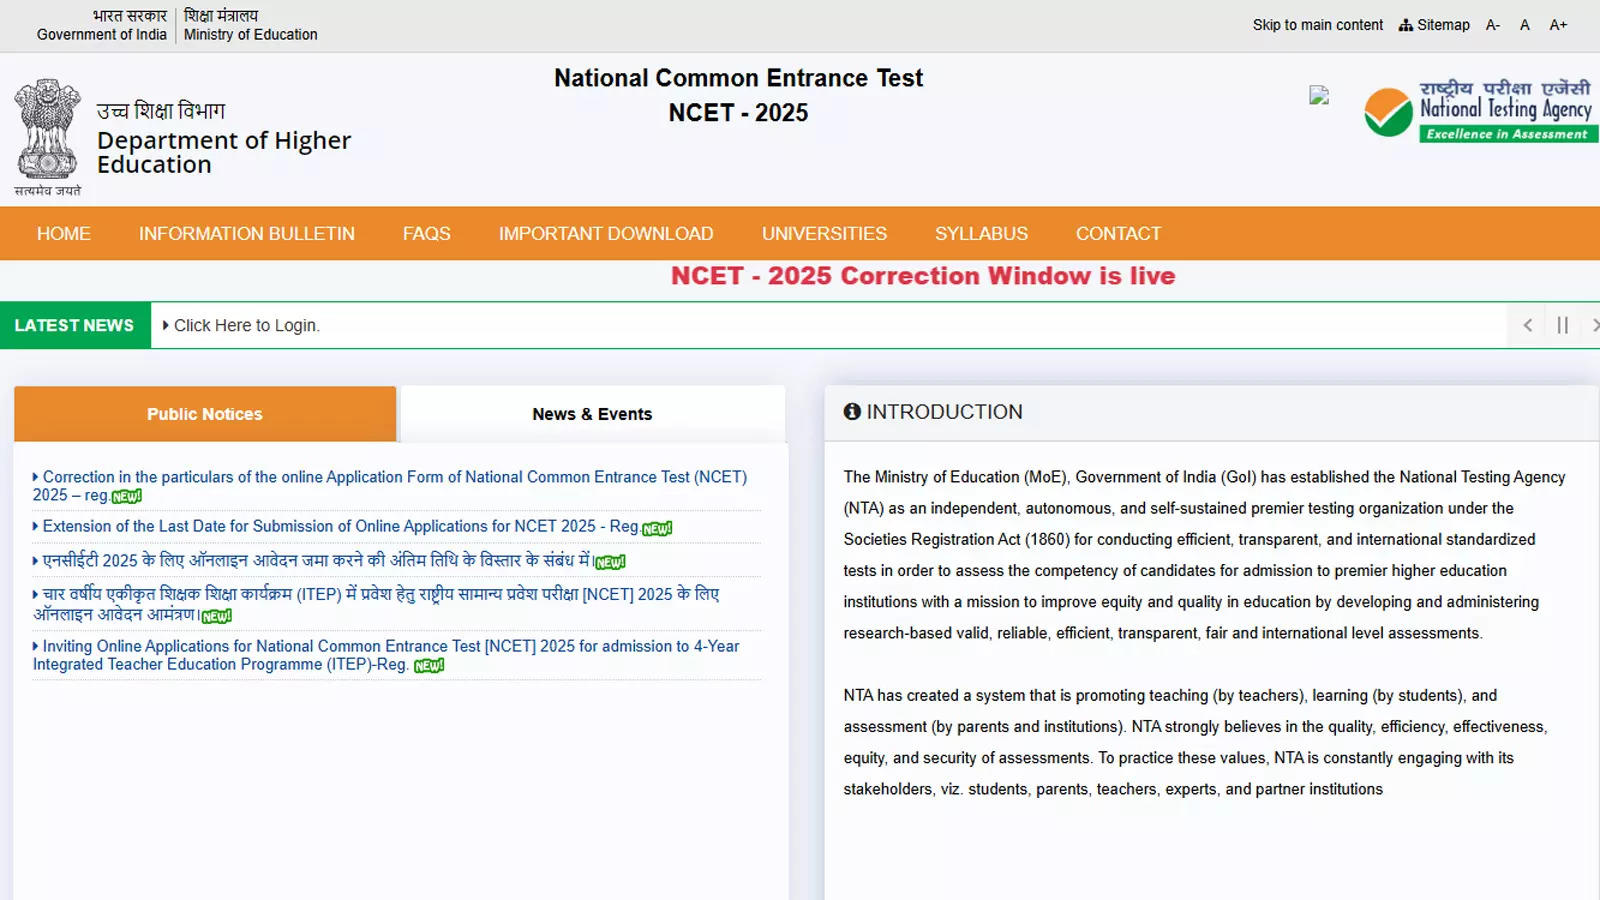Image resolution: width=1600 pixels, height=900 pixels.
Task: Open the Public Notices tab
Action: pyautogui.click(x=204, y=413)
